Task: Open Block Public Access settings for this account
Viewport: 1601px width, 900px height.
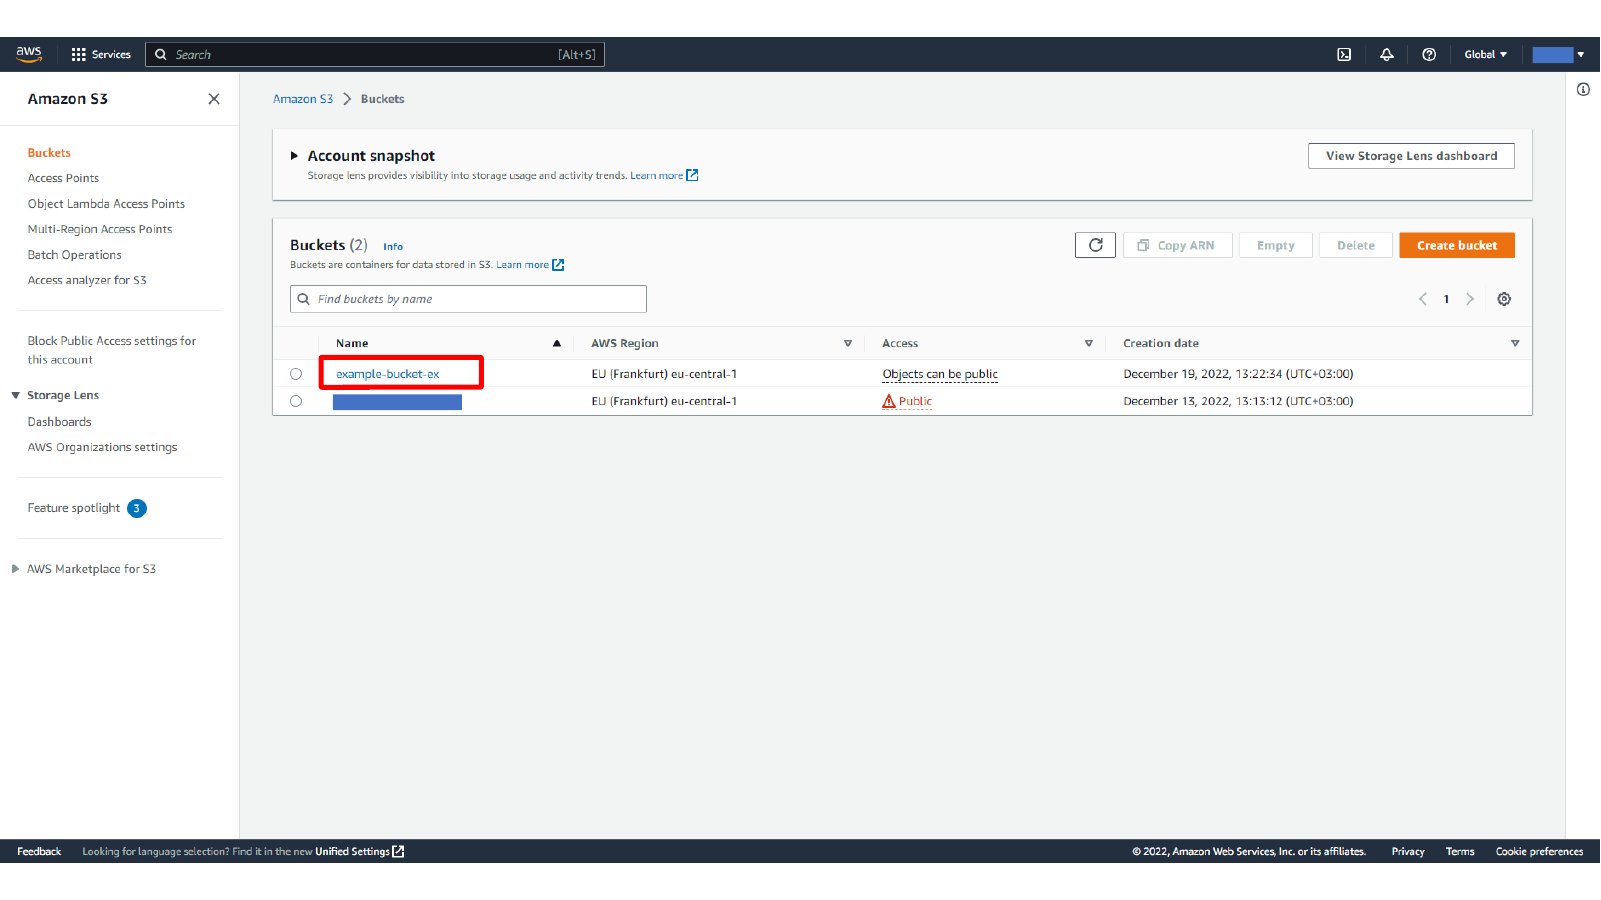Action: (112, 350)
